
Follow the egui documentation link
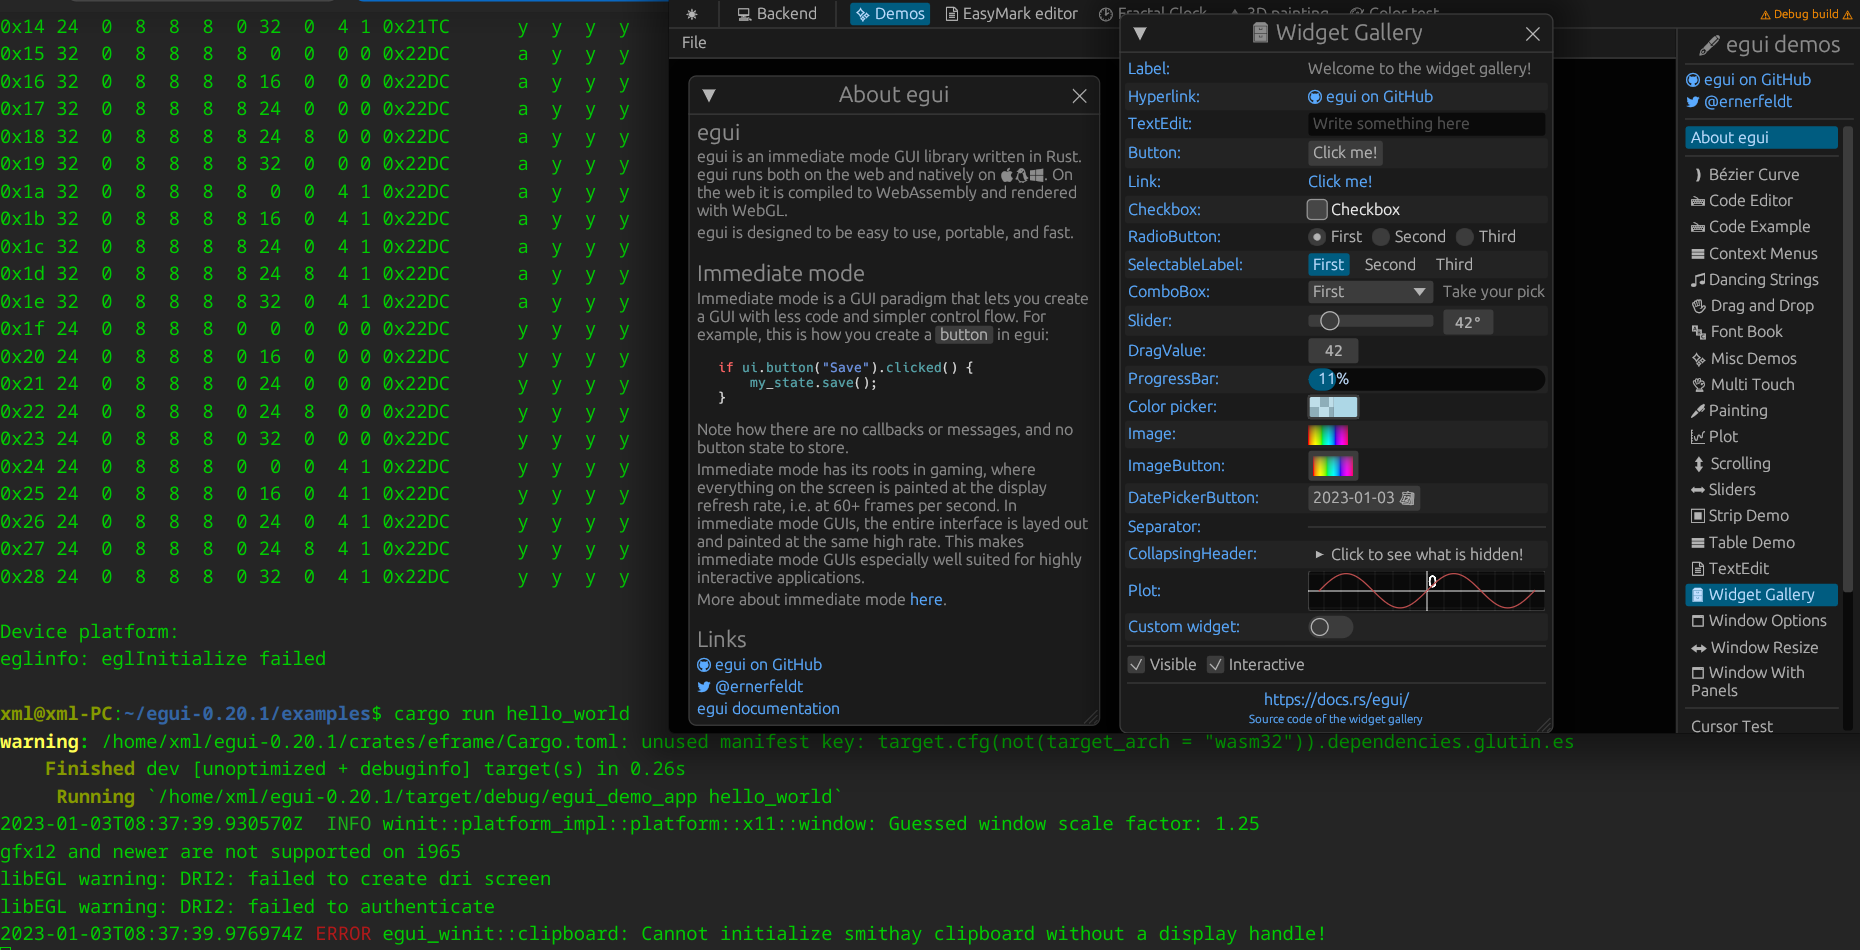coord(768,708)
